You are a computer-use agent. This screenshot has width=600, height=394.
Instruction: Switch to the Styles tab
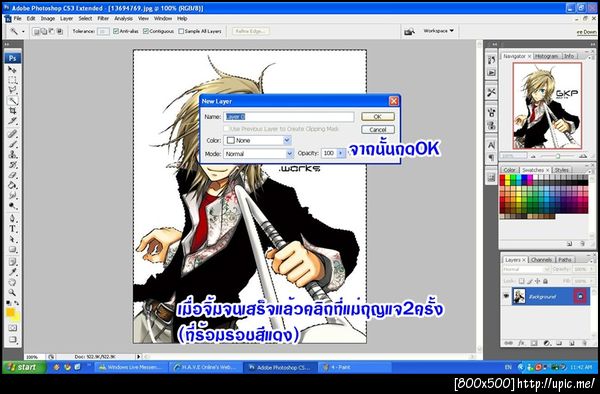click(x=561, y=170)
